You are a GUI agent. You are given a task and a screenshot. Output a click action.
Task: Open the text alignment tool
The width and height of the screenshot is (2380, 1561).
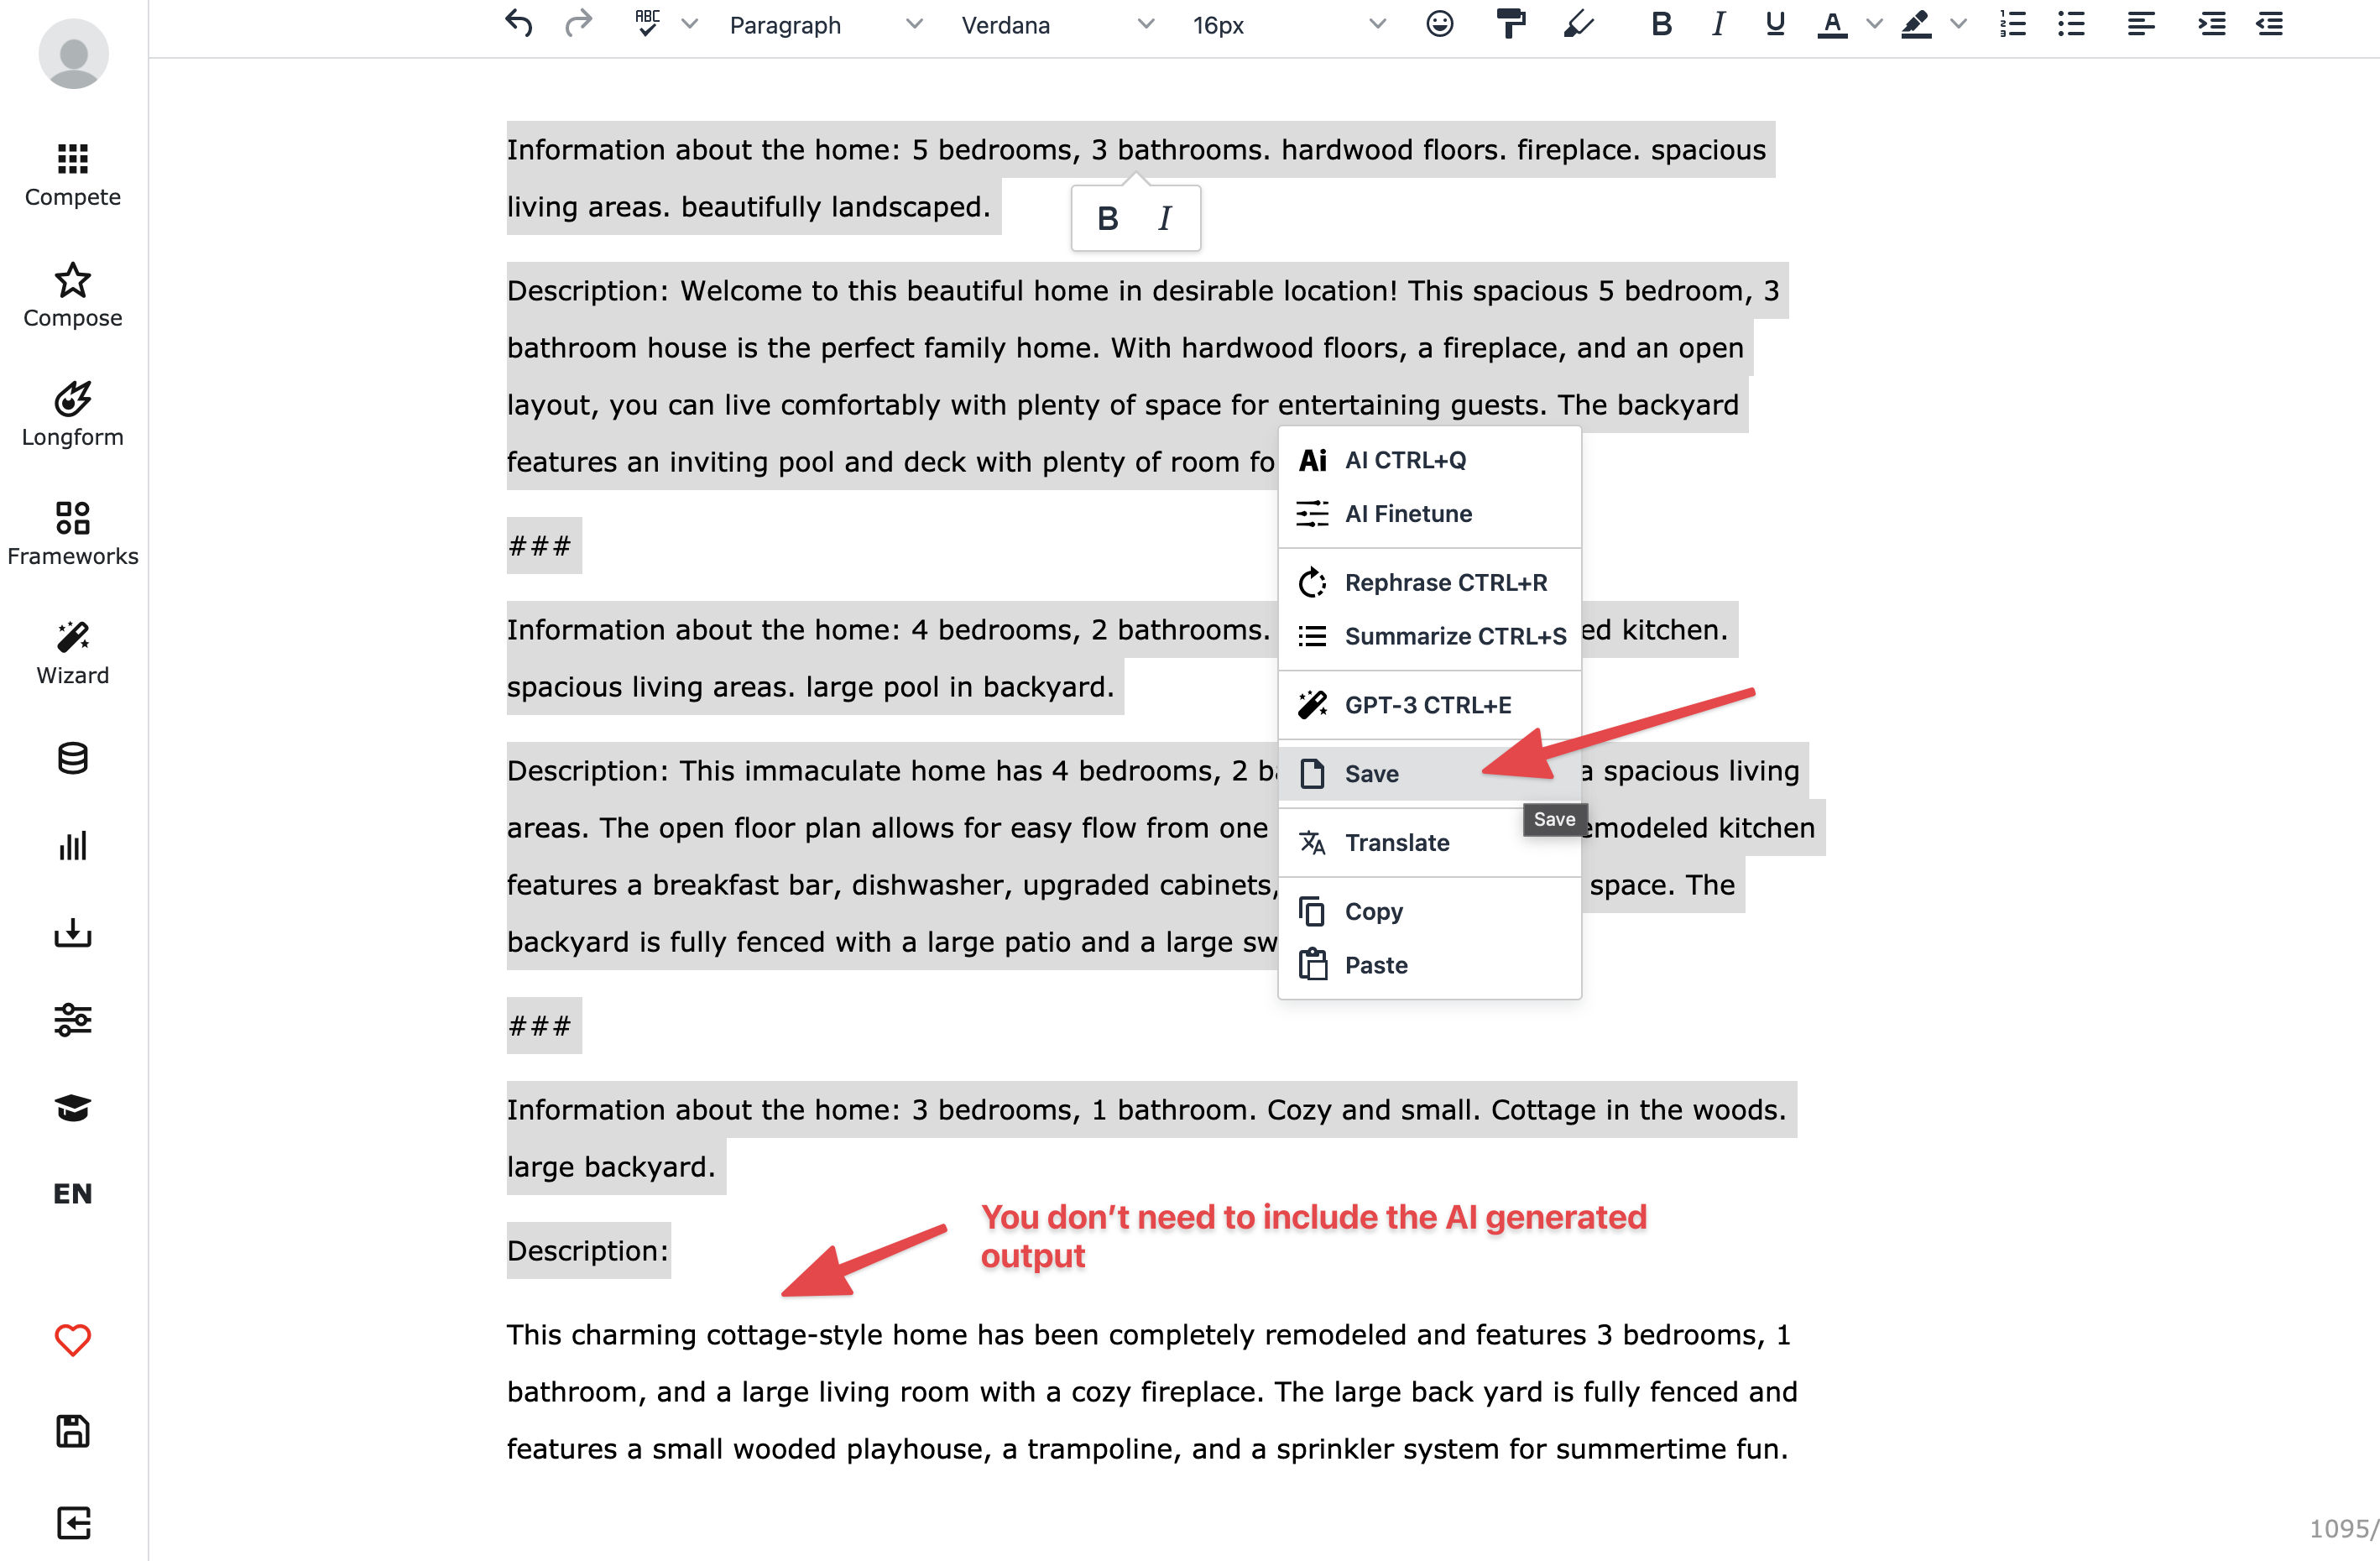[x=2141, y=24]
